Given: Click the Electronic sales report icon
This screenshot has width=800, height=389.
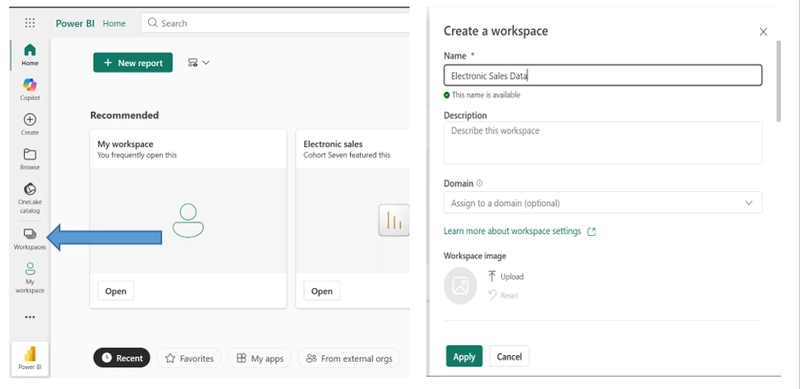Looking at the screenshot, I should [x=394, y=220].
